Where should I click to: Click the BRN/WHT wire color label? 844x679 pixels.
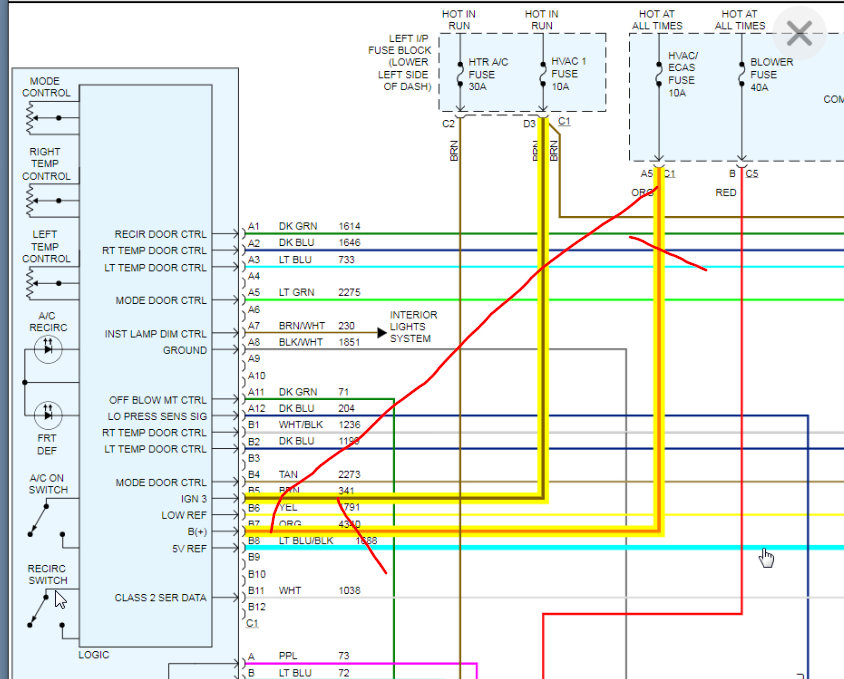click(302, 326)
